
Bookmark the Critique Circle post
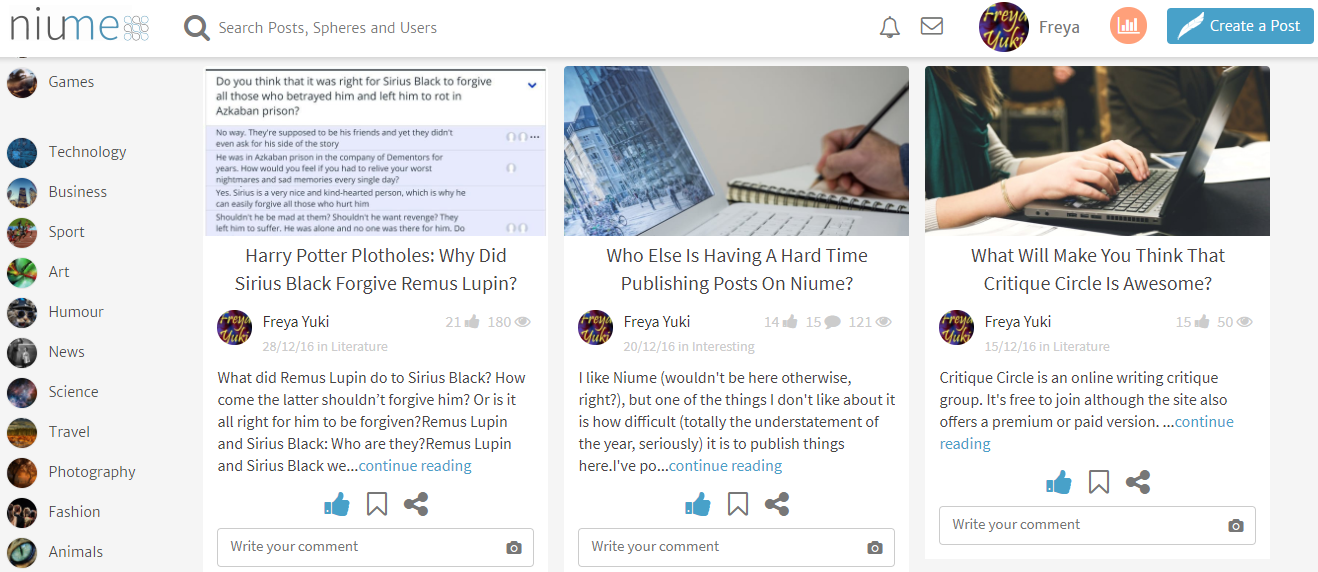[1099, 482]
